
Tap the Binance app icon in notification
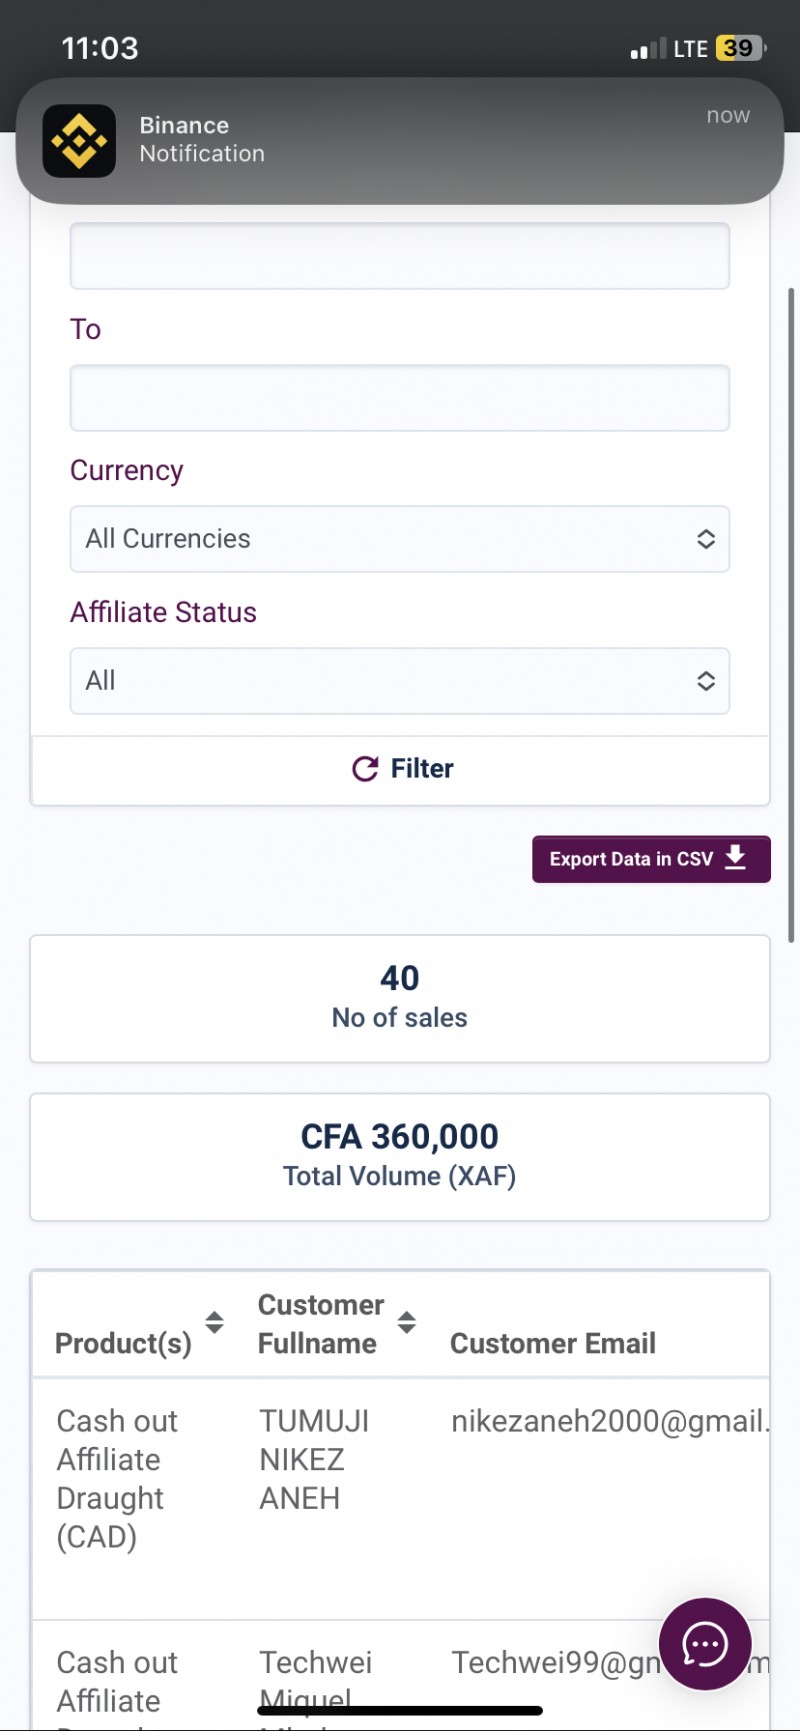point(79,141)
